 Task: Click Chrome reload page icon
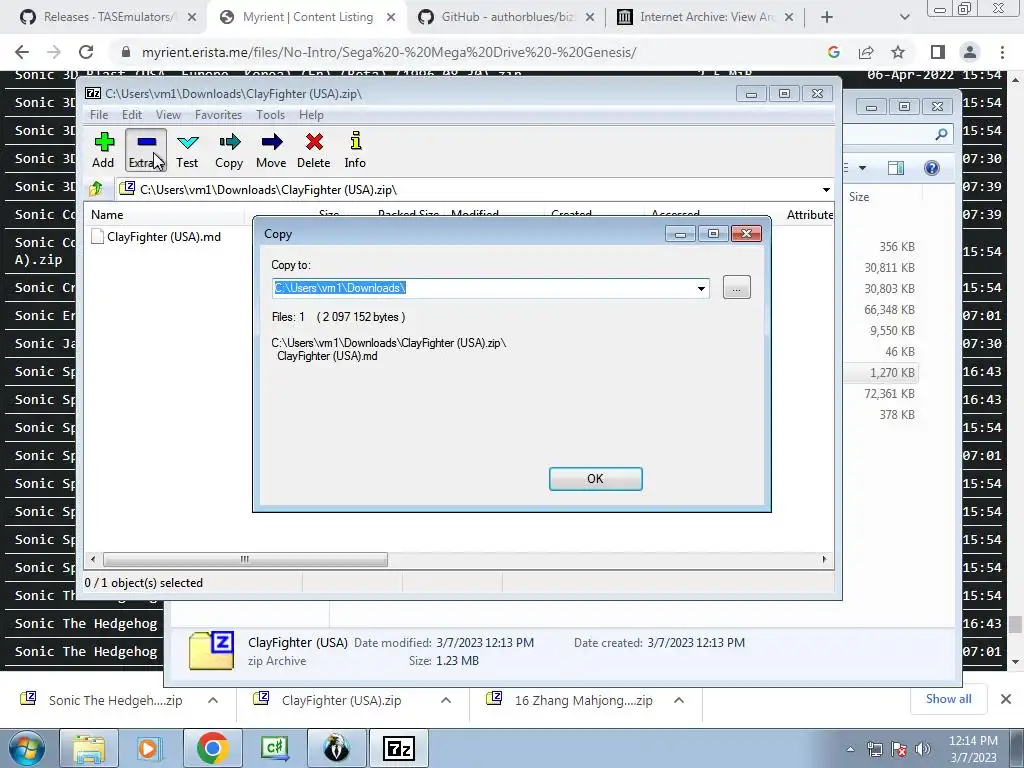click(86, 52)
